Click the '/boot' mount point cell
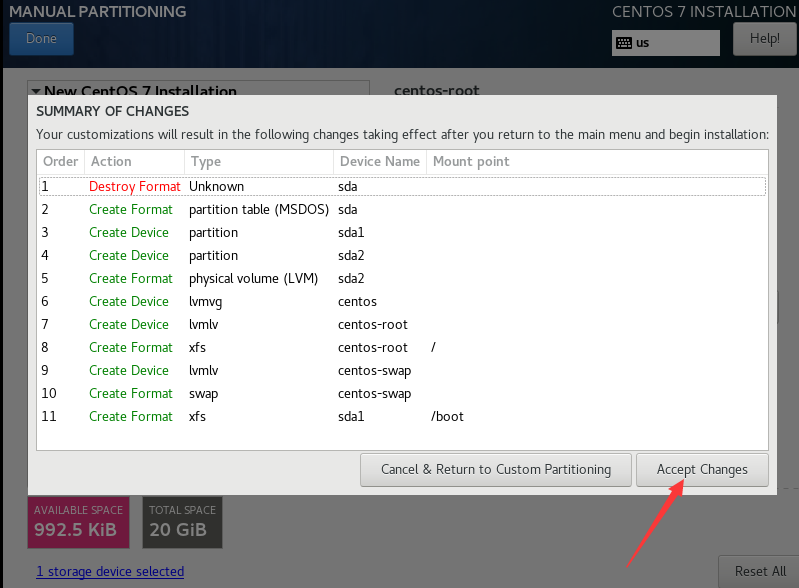 tap(447, 417)
